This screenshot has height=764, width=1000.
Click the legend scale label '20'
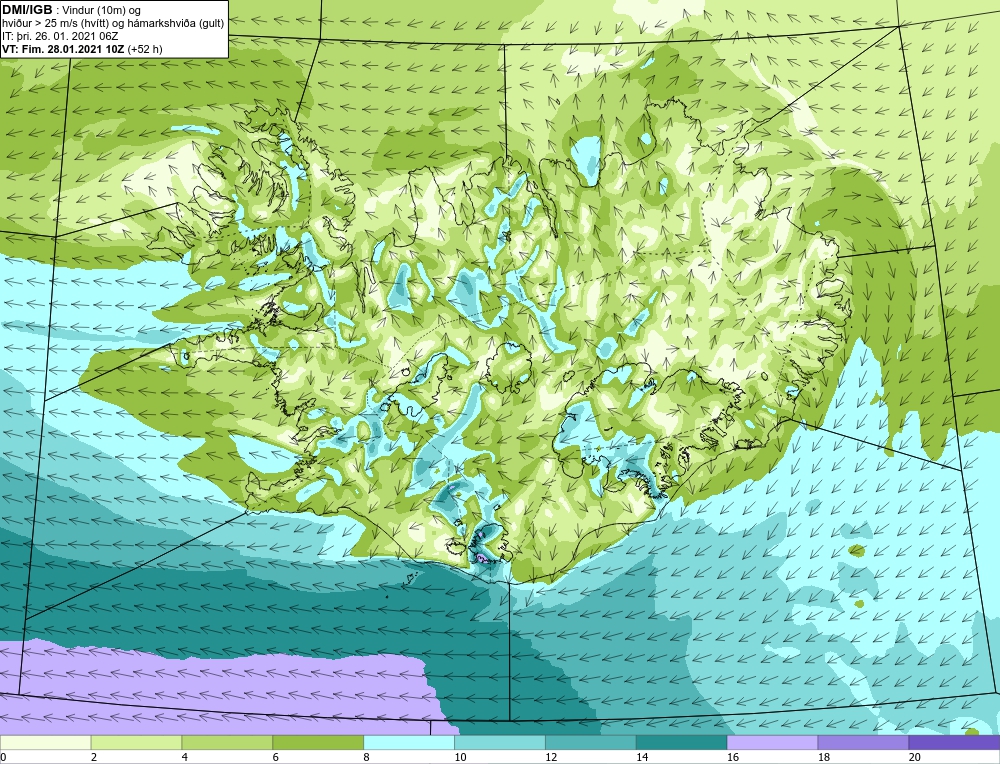click(x=913, y=757)
